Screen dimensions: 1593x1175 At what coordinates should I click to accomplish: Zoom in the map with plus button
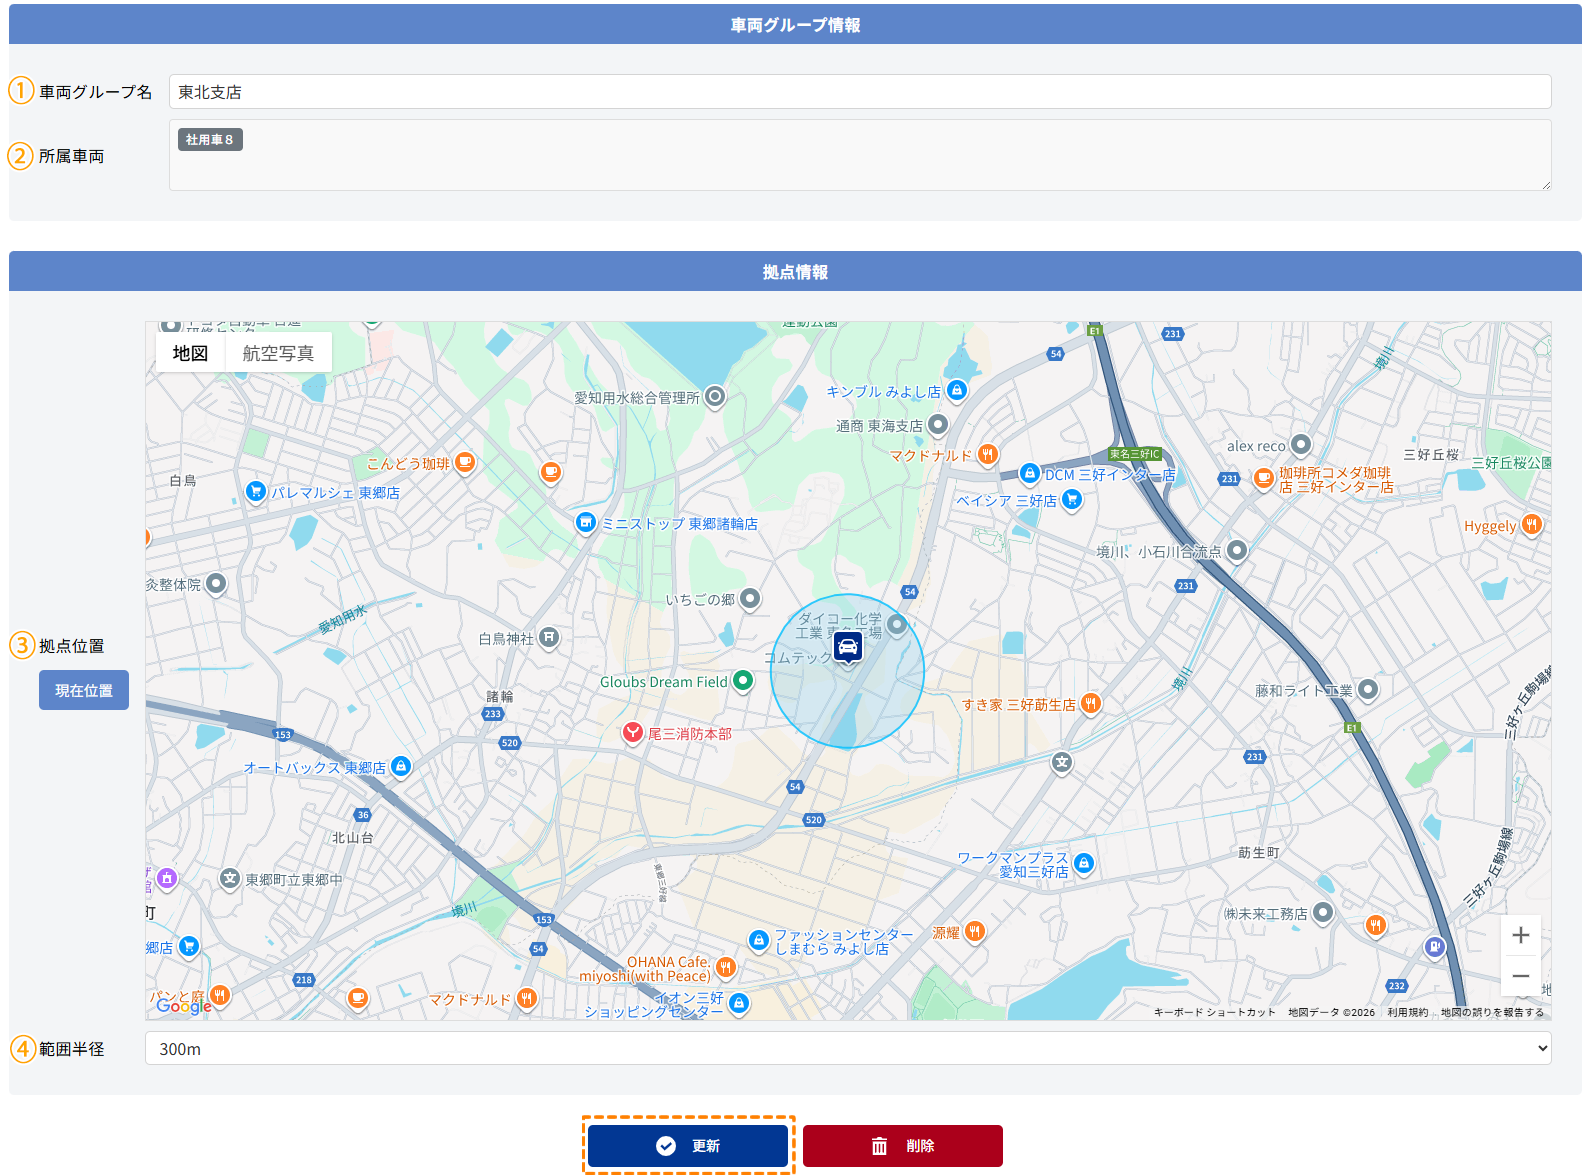[1520, 935]
